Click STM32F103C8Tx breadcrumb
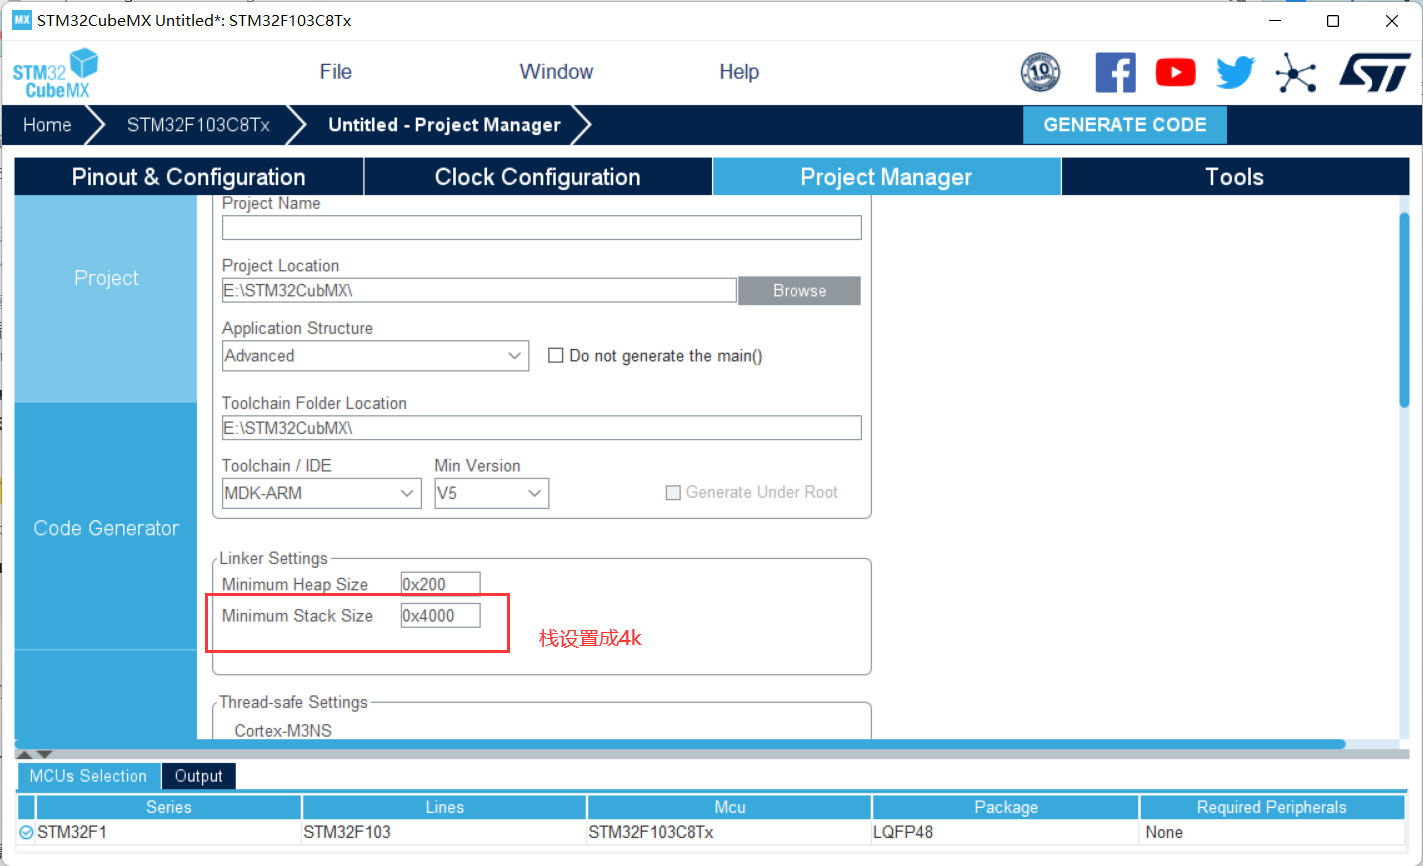This screenshot has width=1423, height=866. [198, 125]
